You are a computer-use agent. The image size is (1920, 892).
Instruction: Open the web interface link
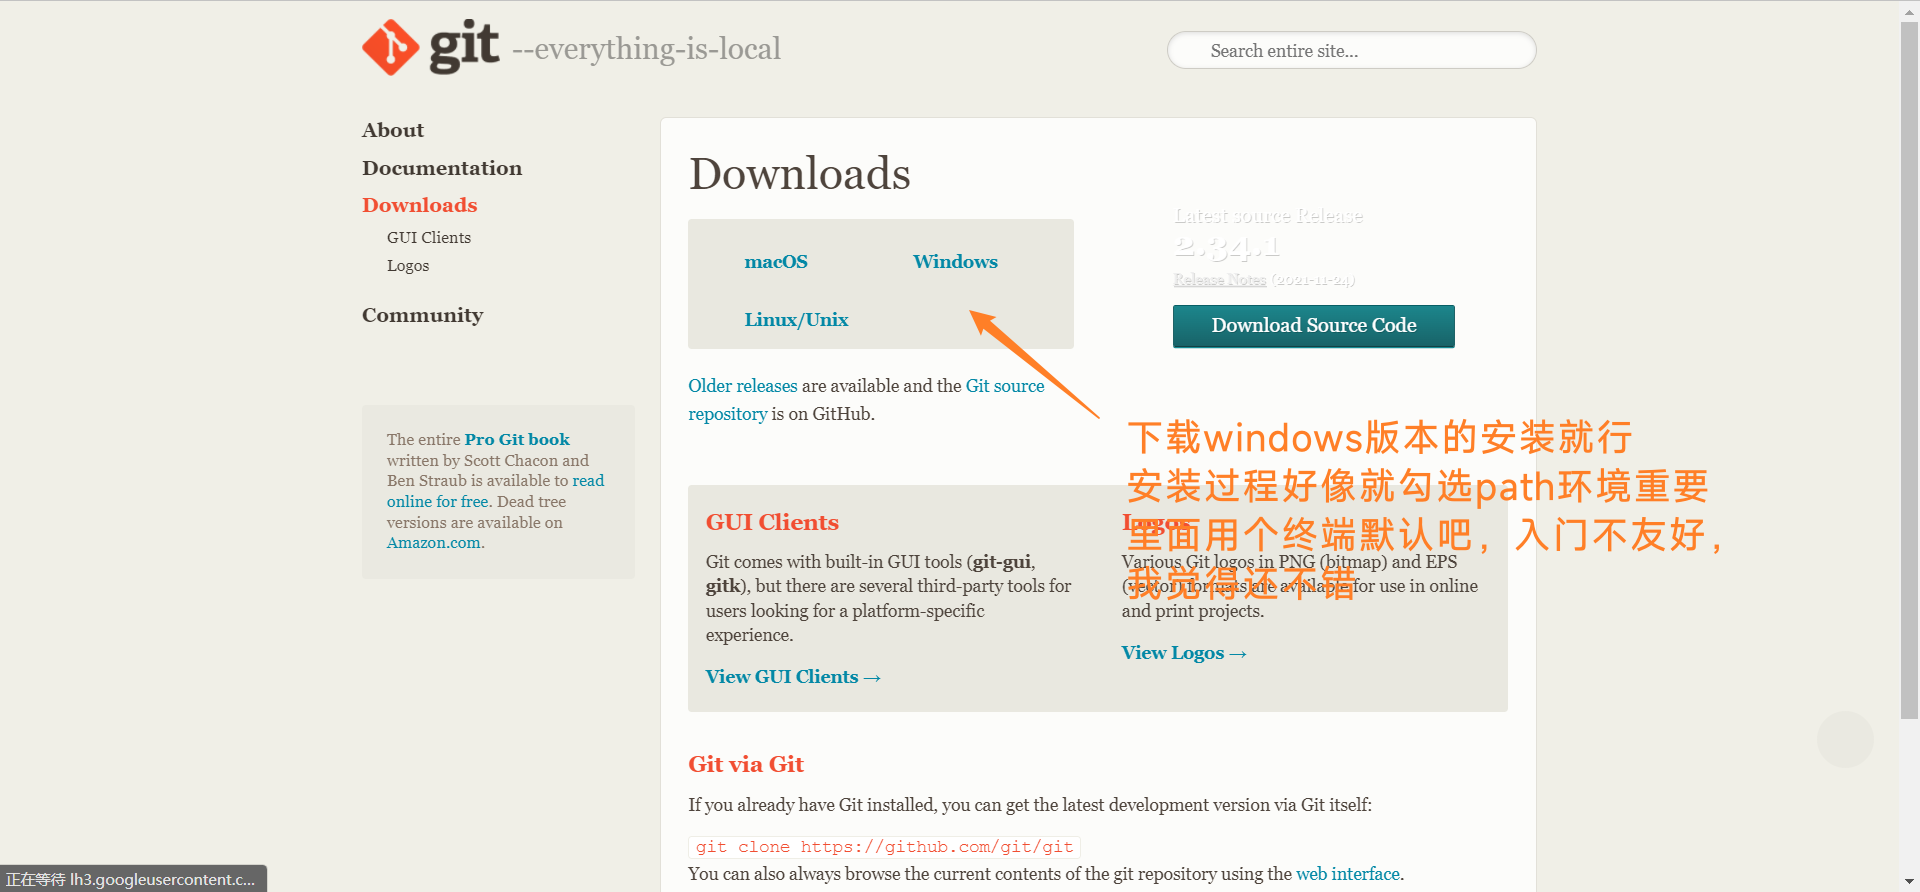[1348, 874]
